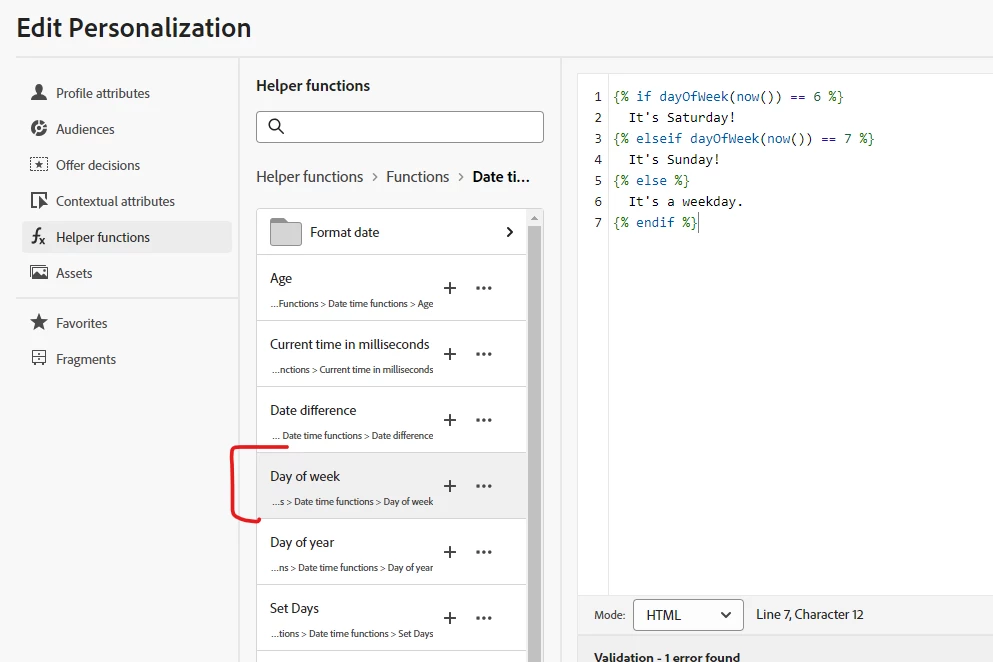The height and width of the screenshot is (662, 993).
Task: Open the Format date folder
Action: (x=391, y=232)
